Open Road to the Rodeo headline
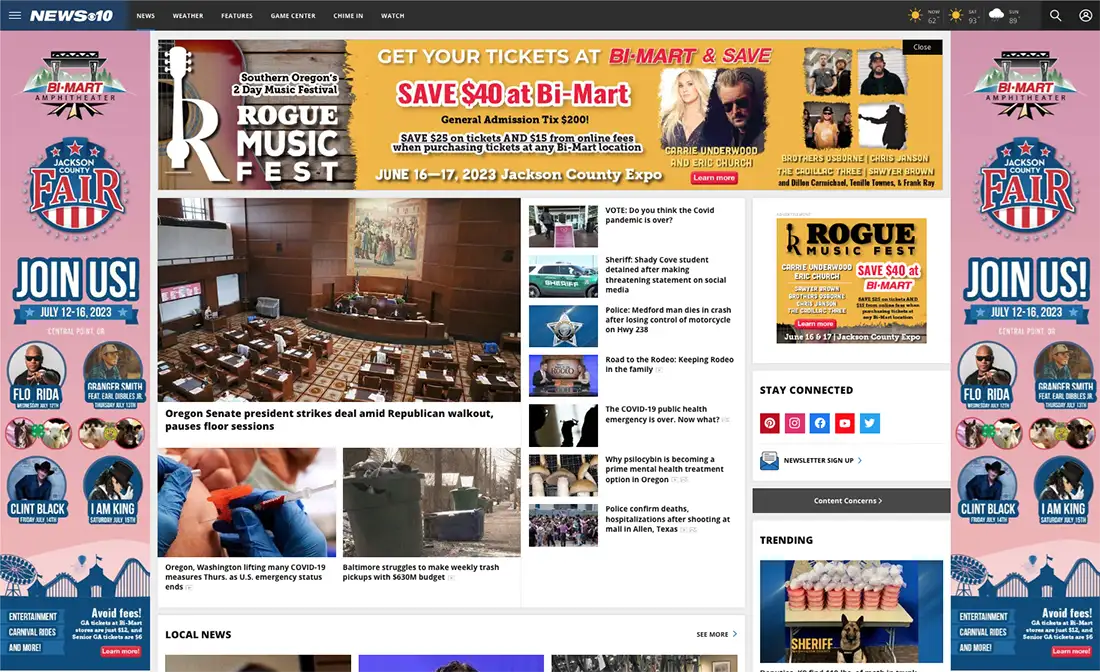Image resolution: width=1100 pixels, height=672 pixels. tap(669, 364)
